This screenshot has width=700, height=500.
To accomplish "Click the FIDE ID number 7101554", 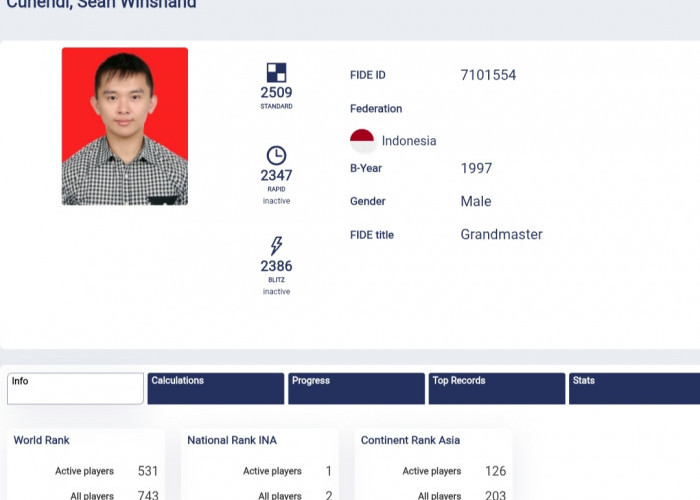I will [x=488, y=75].
